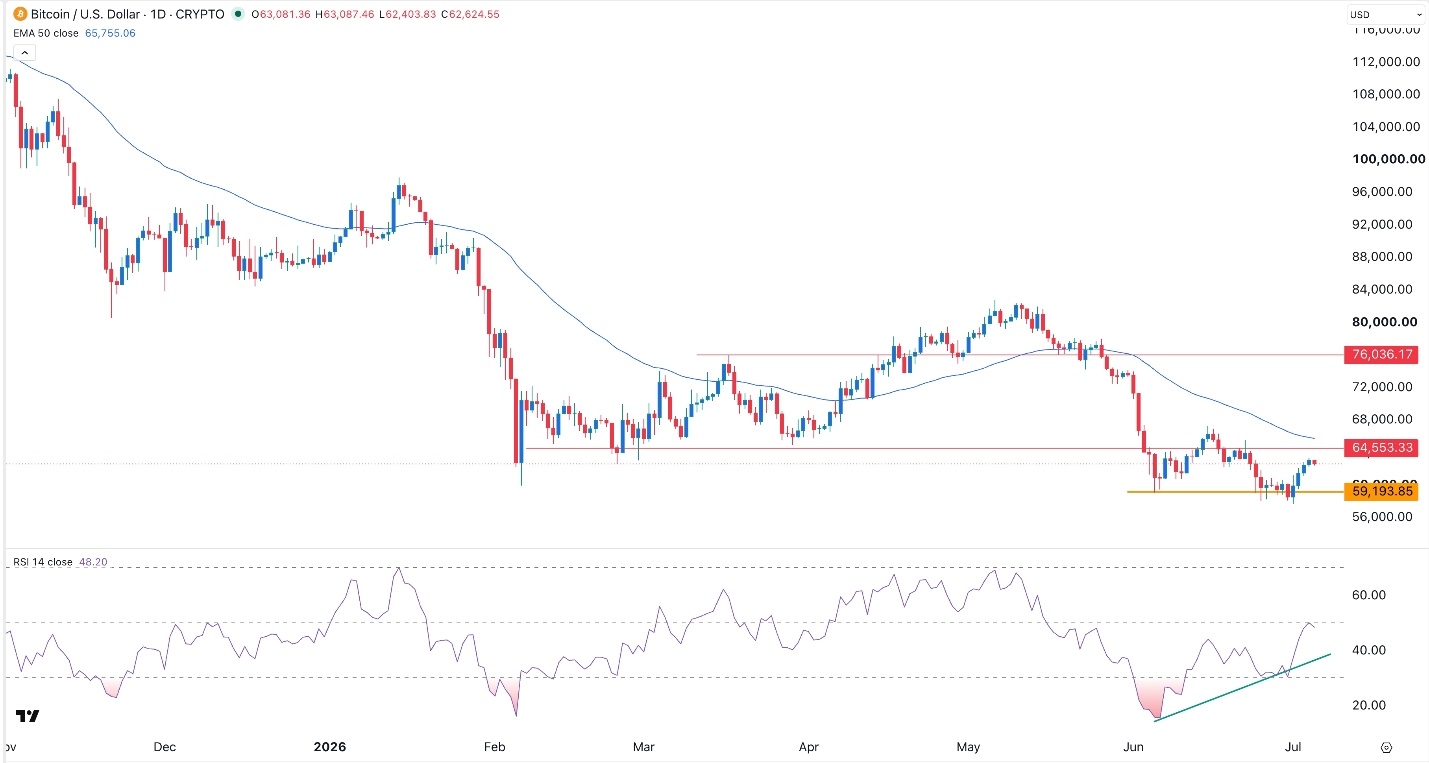Click the 60.00 RSI axis label
This screenshot has height=763, width=1429.
click(x=1369, y=595)
